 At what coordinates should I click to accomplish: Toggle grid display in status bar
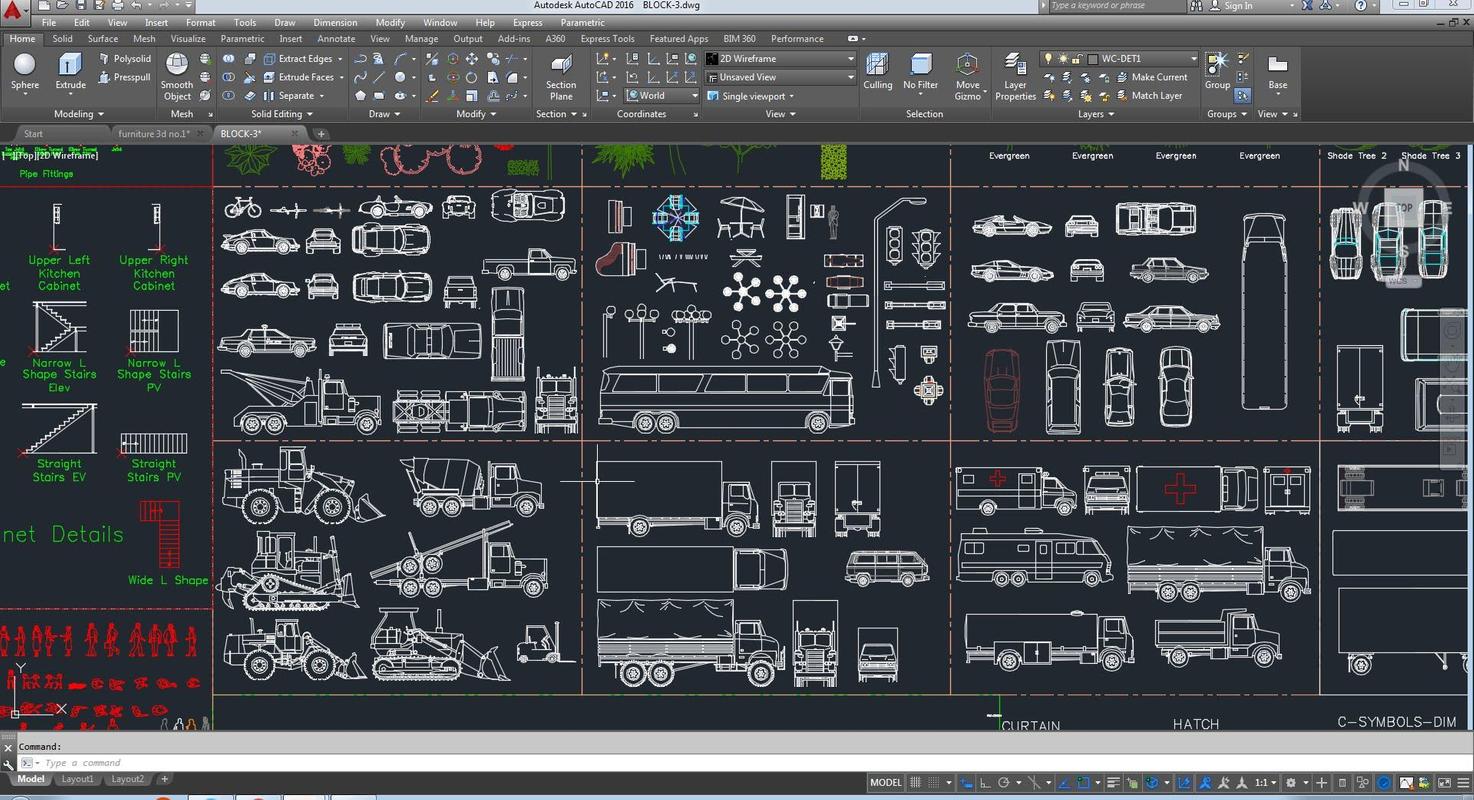pos(914,783)
